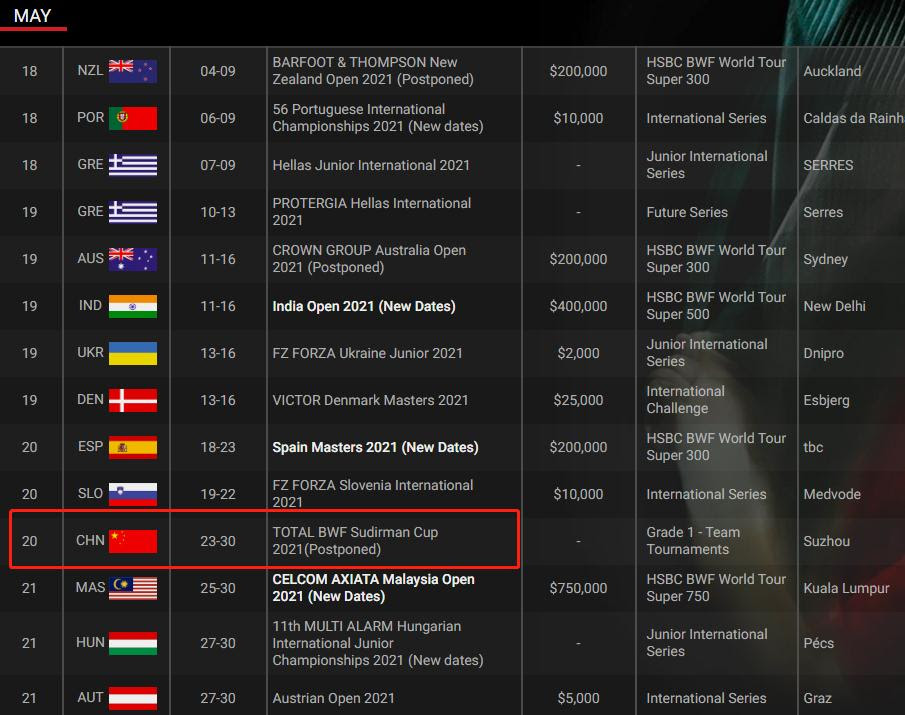905x715 pixels.
Task: Select the UKR country code
Action: pos(91,353)
